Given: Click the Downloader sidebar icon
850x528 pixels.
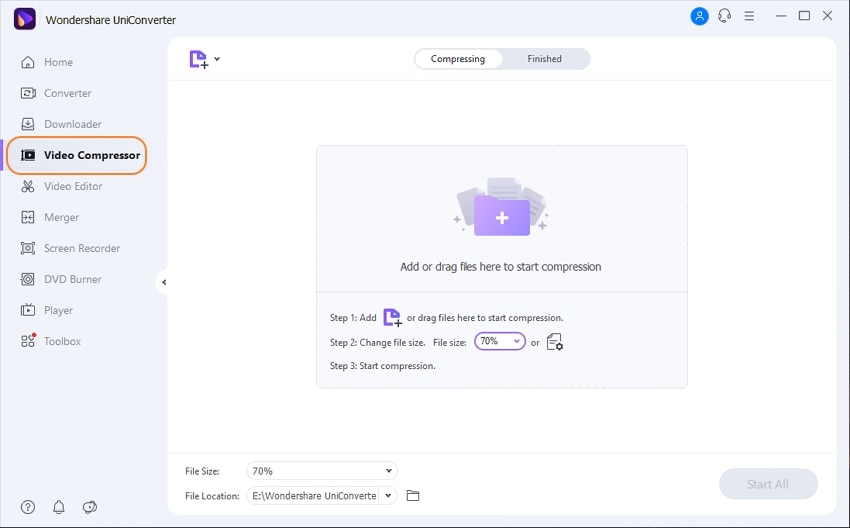Looking at the screenshot, I should pyautogui.click(x=28, y=124).
